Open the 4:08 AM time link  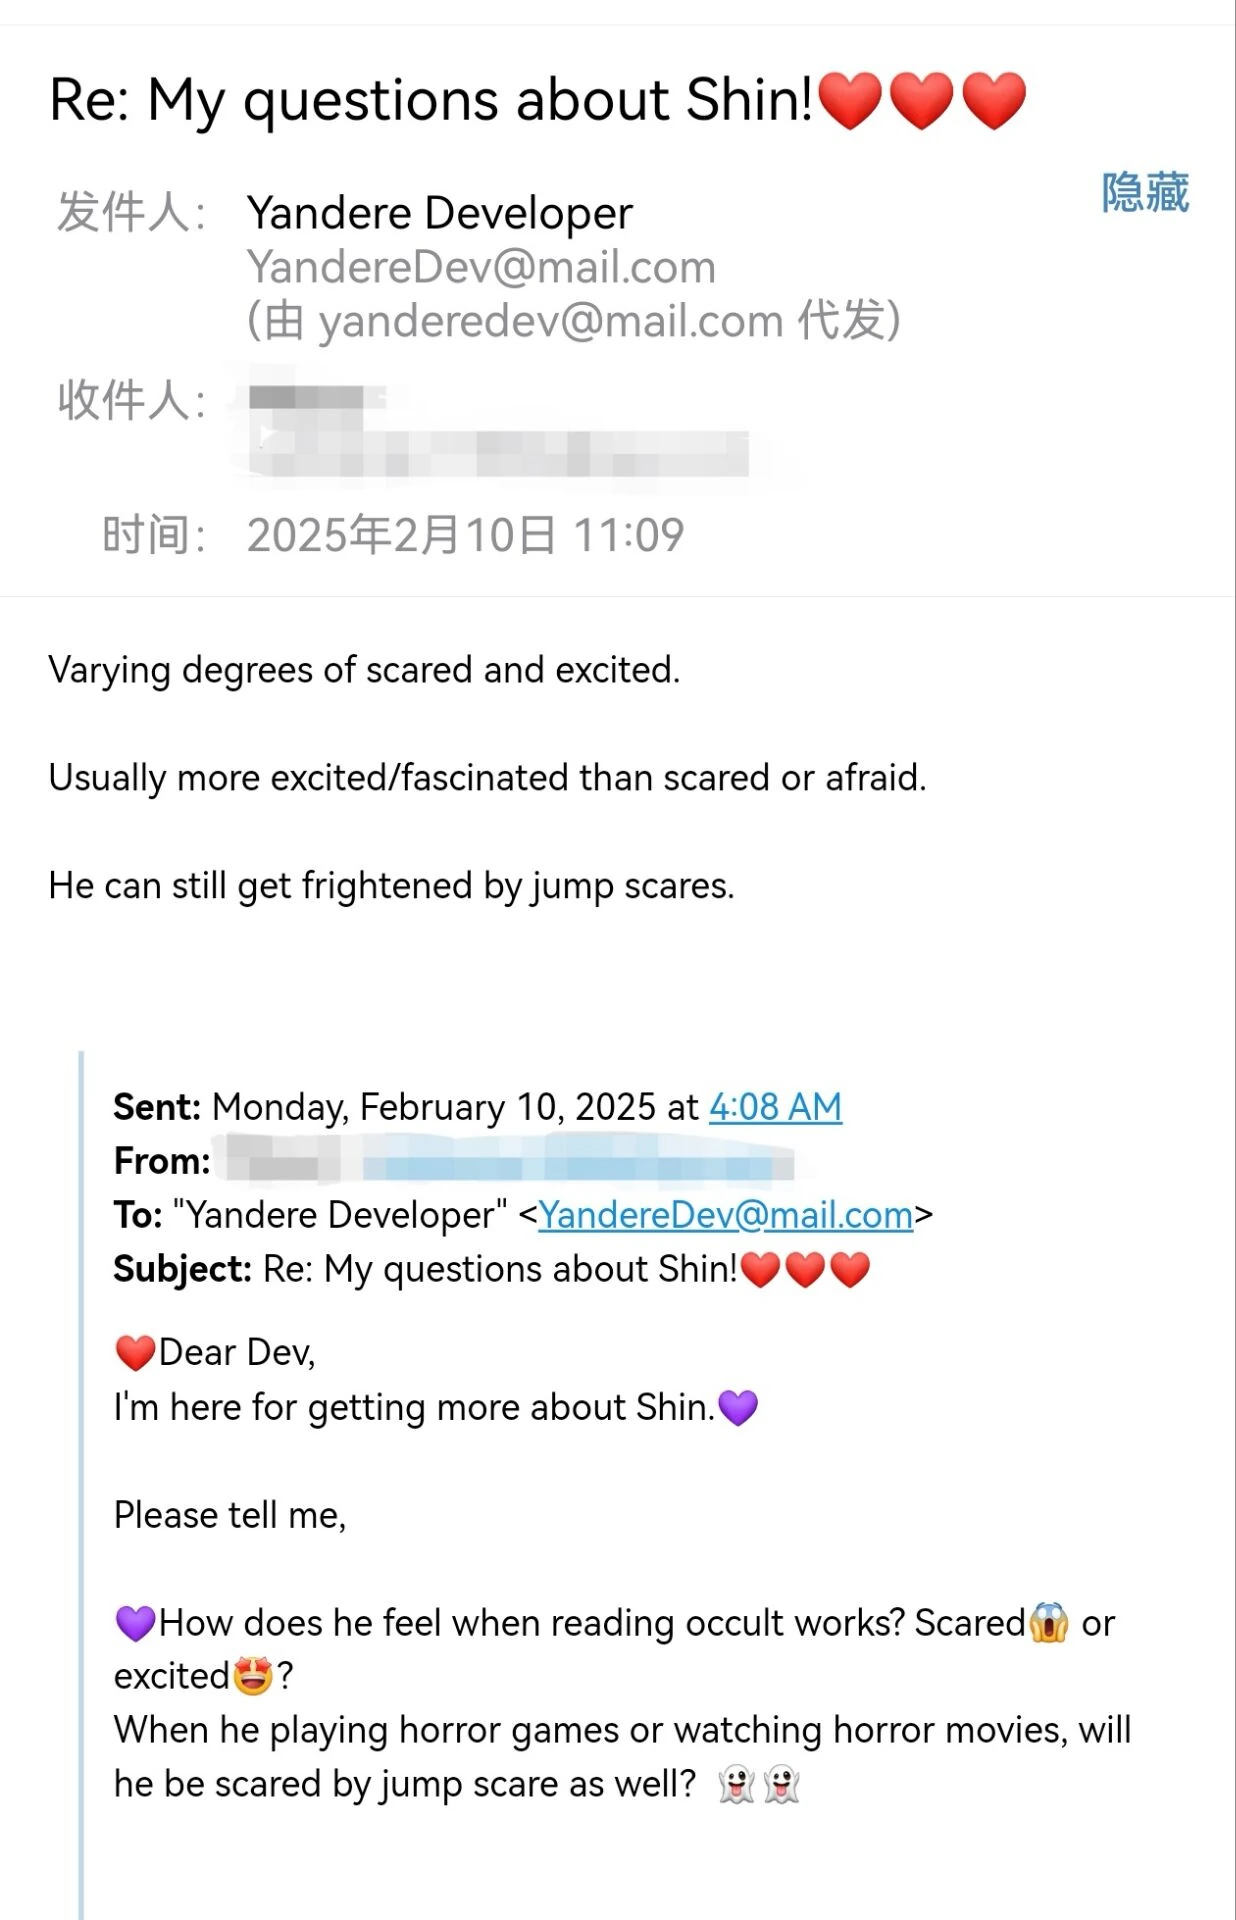pos(775,1107)
